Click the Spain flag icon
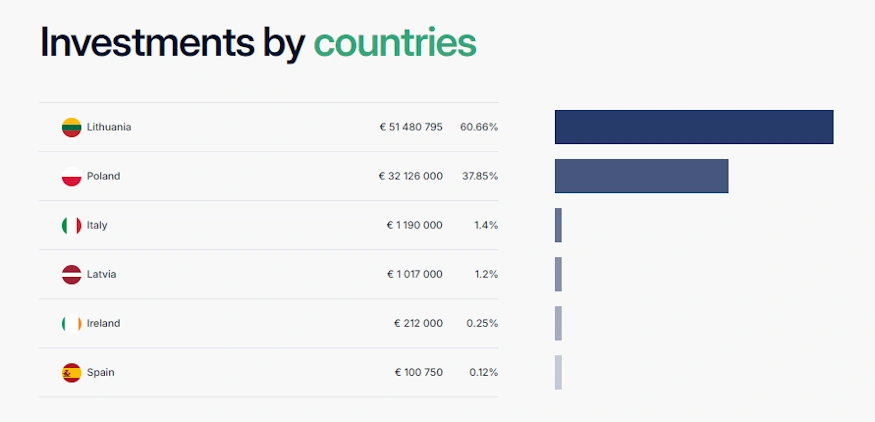Image resolution: width=875 pixels, height=422 pixels. [71, 372]
